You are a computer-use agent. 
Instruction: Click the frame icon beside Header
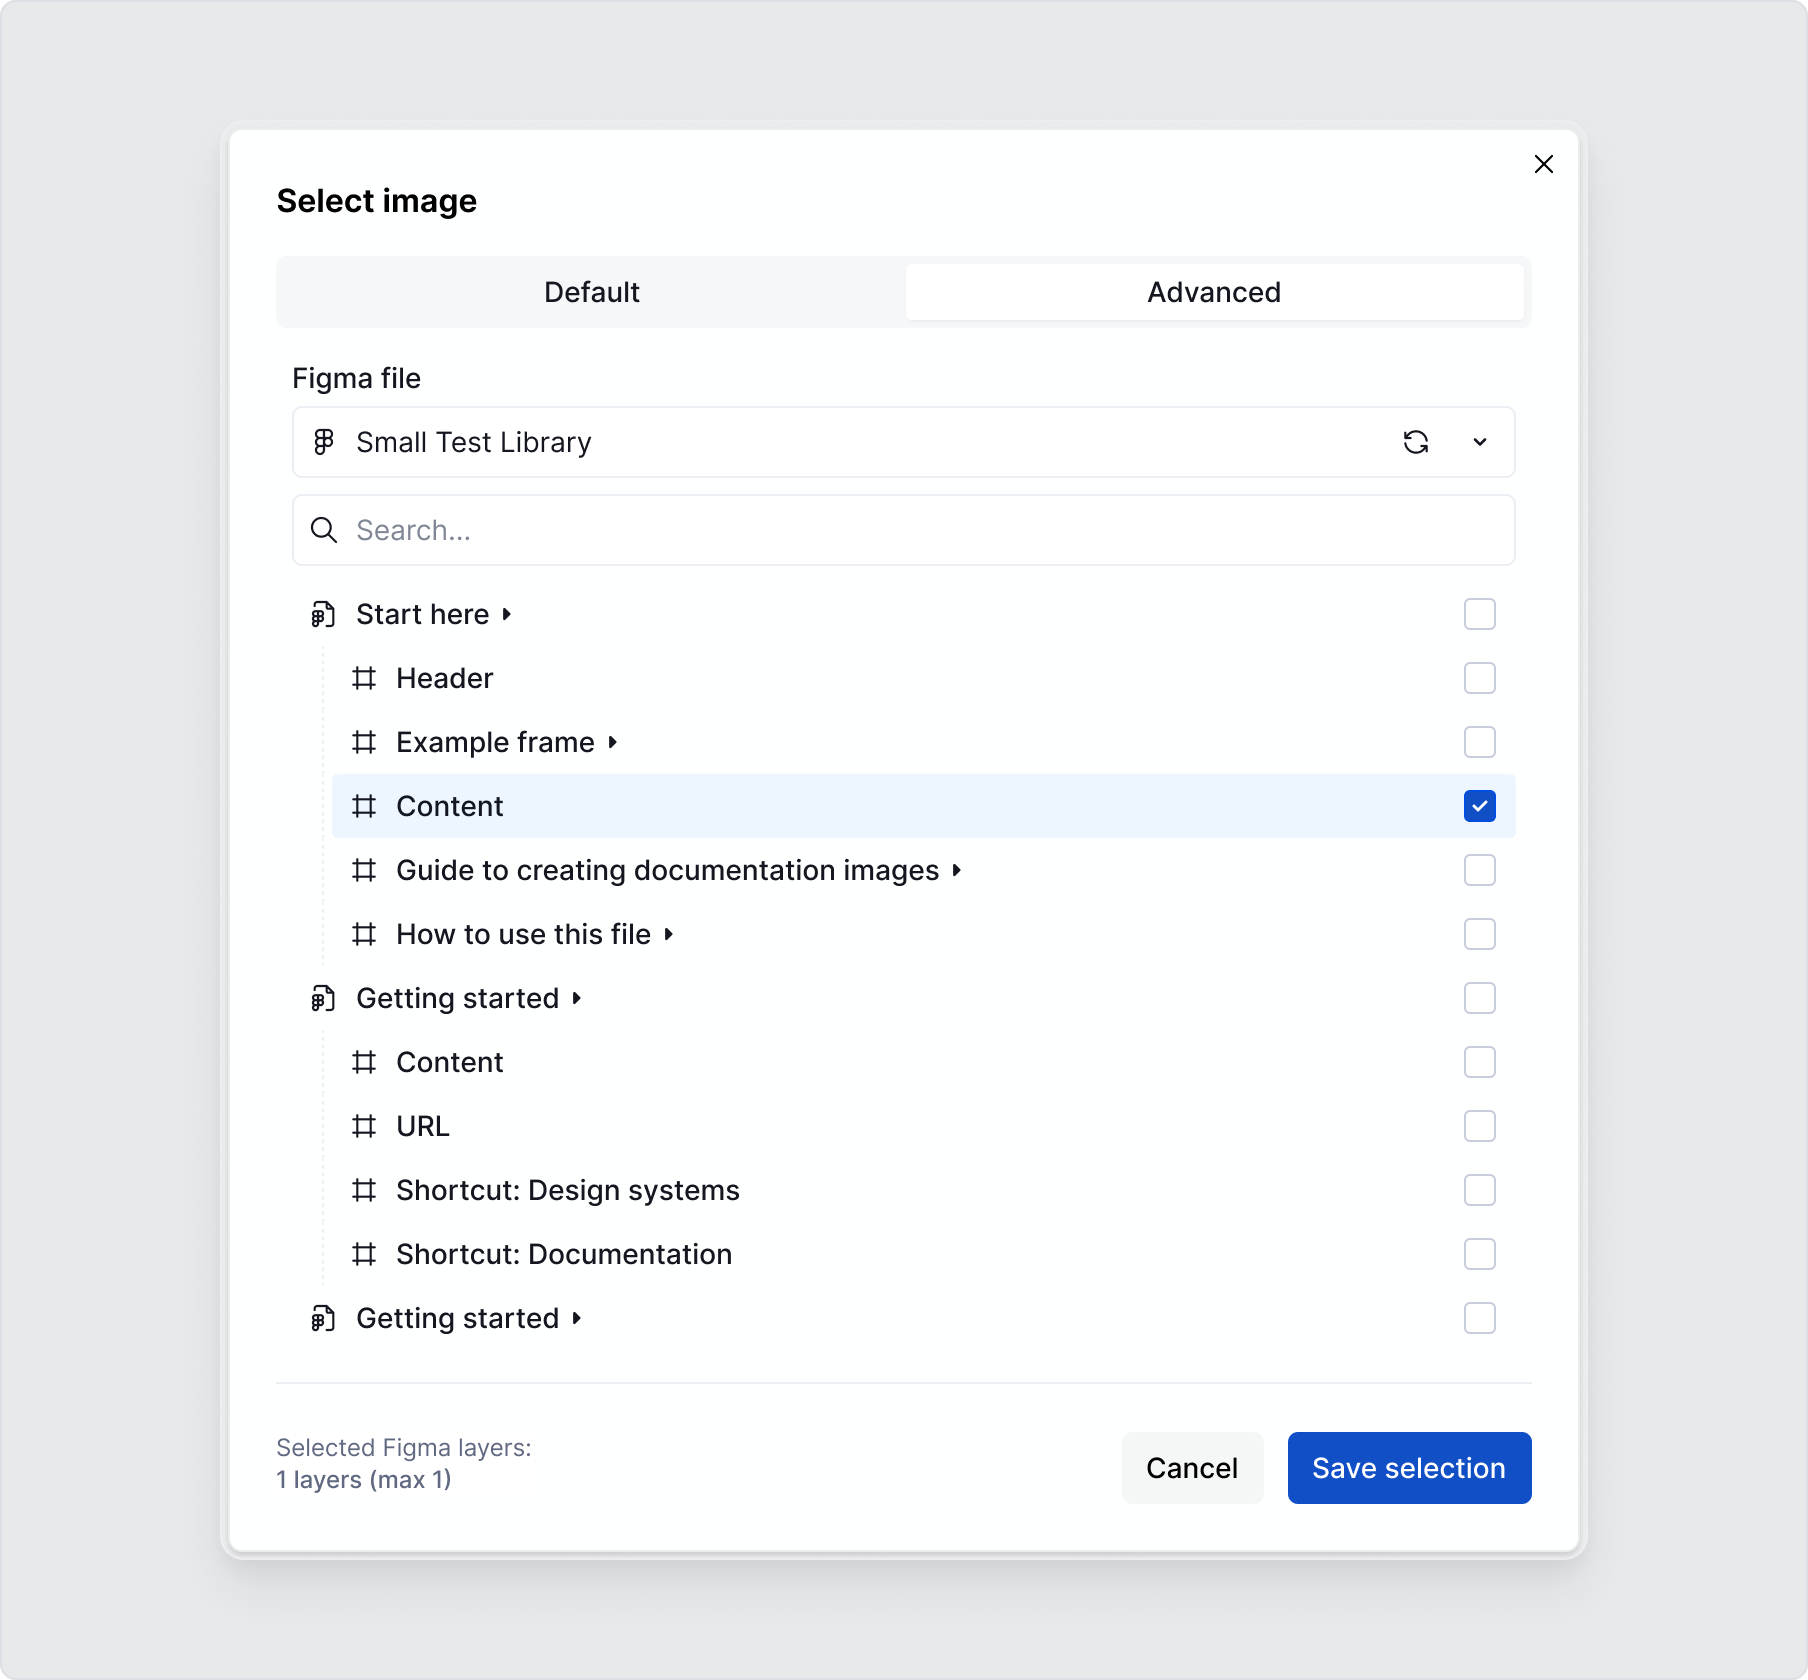click(x=365, y=678)
